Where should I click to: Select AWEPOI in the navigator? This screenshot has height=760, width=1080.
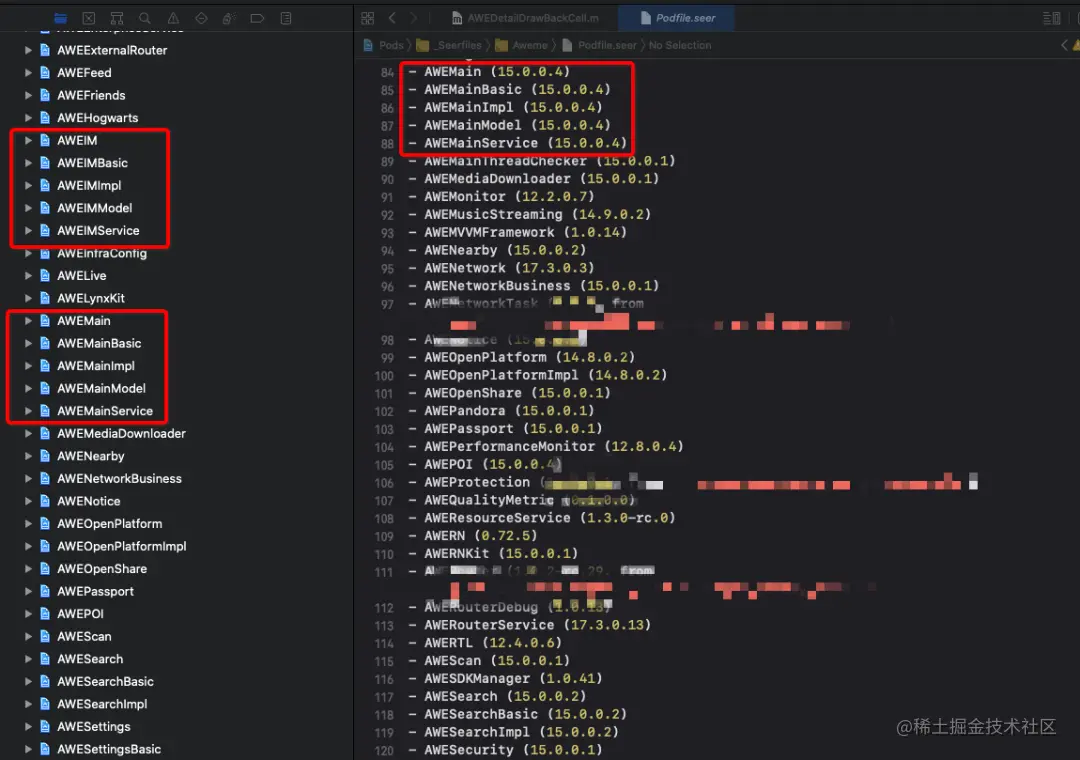[81, 615]
